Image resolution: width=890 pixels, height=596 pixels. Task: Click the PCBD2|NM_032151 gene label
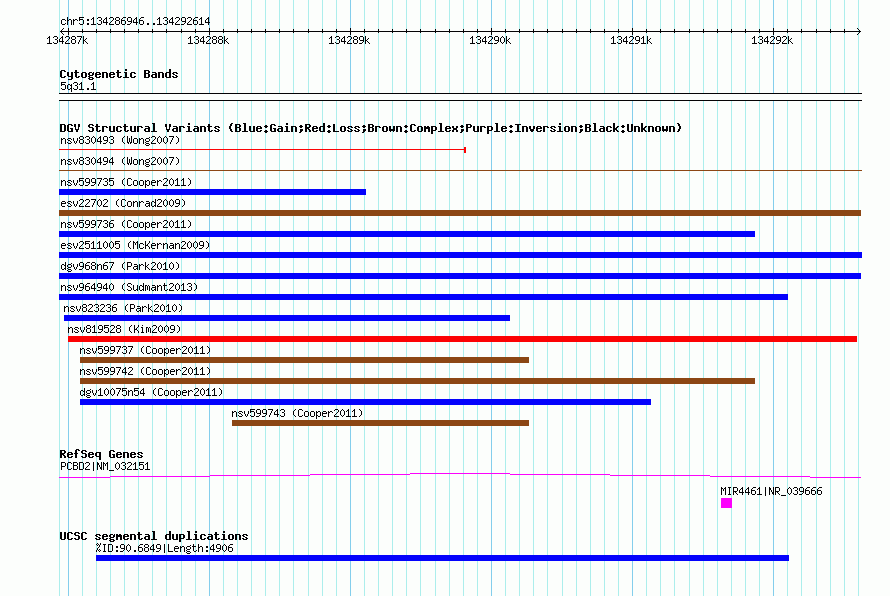105,467
